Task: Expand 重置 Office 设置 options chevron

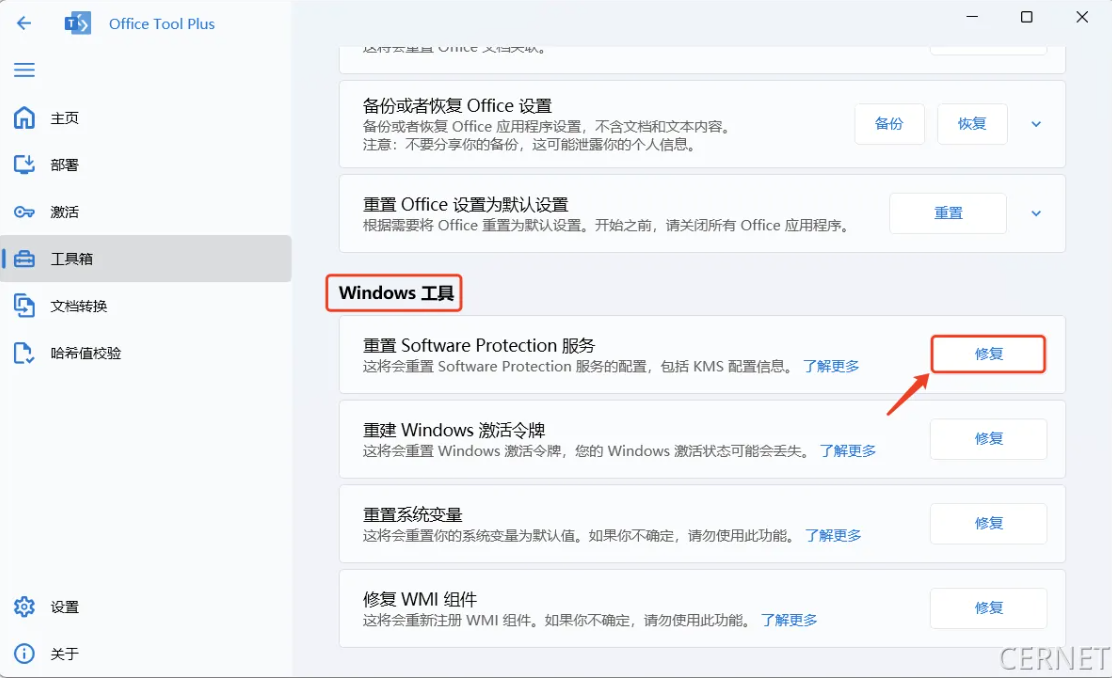Action: tap(1036, 213)
